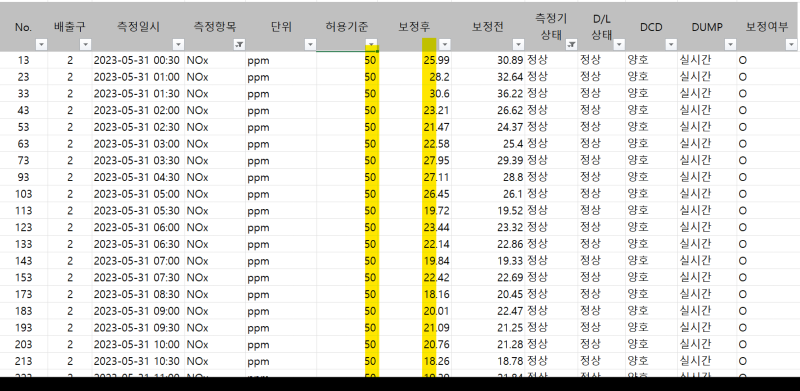Open the No. column filter dropdown
This screenshot has height=391, width=800.
tap(42, 45)
